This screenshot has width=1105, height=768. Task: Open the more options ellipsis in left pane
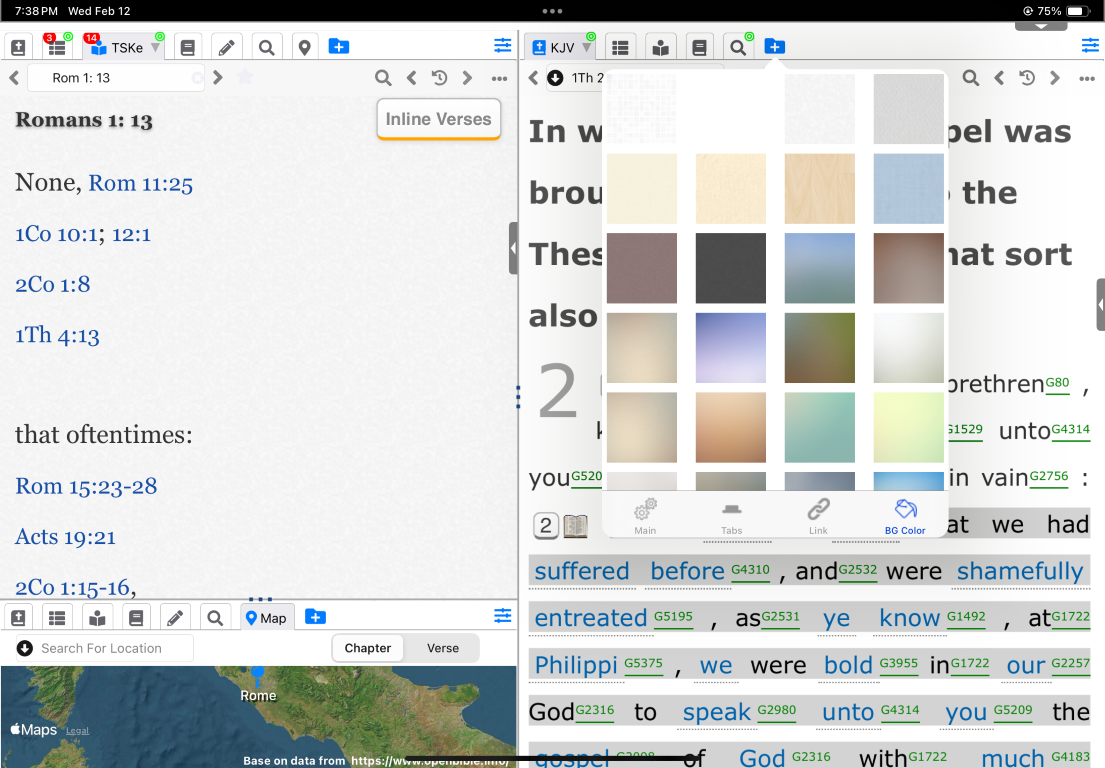pos(499,78)
